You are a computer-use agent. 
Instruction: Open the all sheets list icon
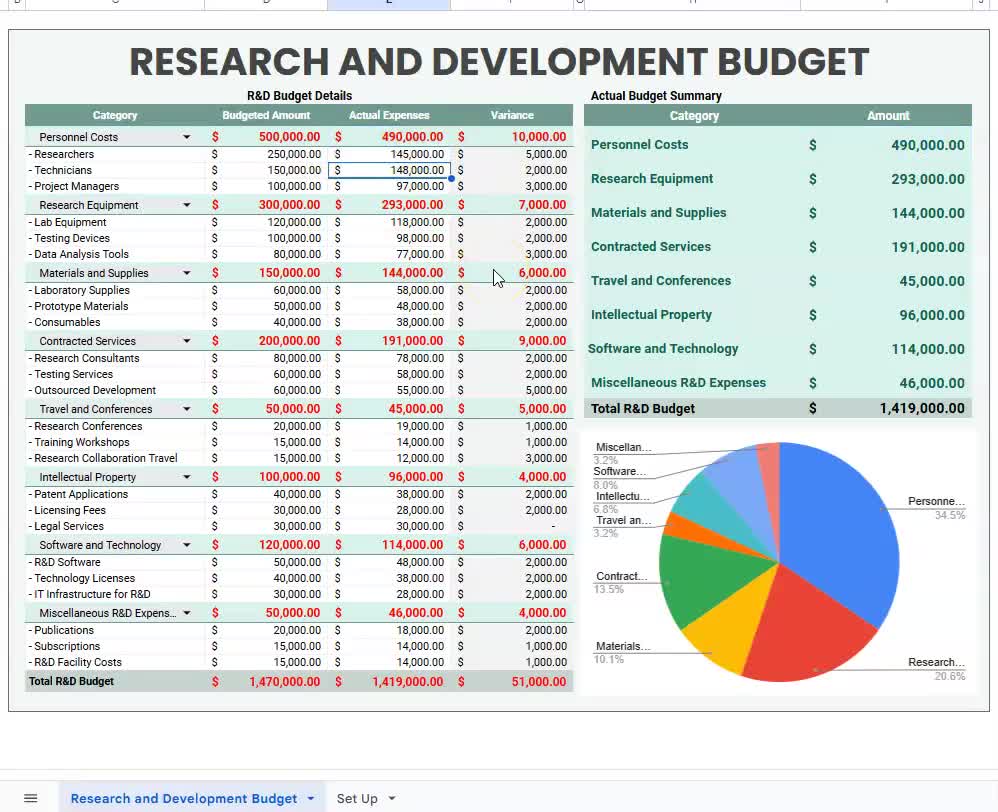30,797
